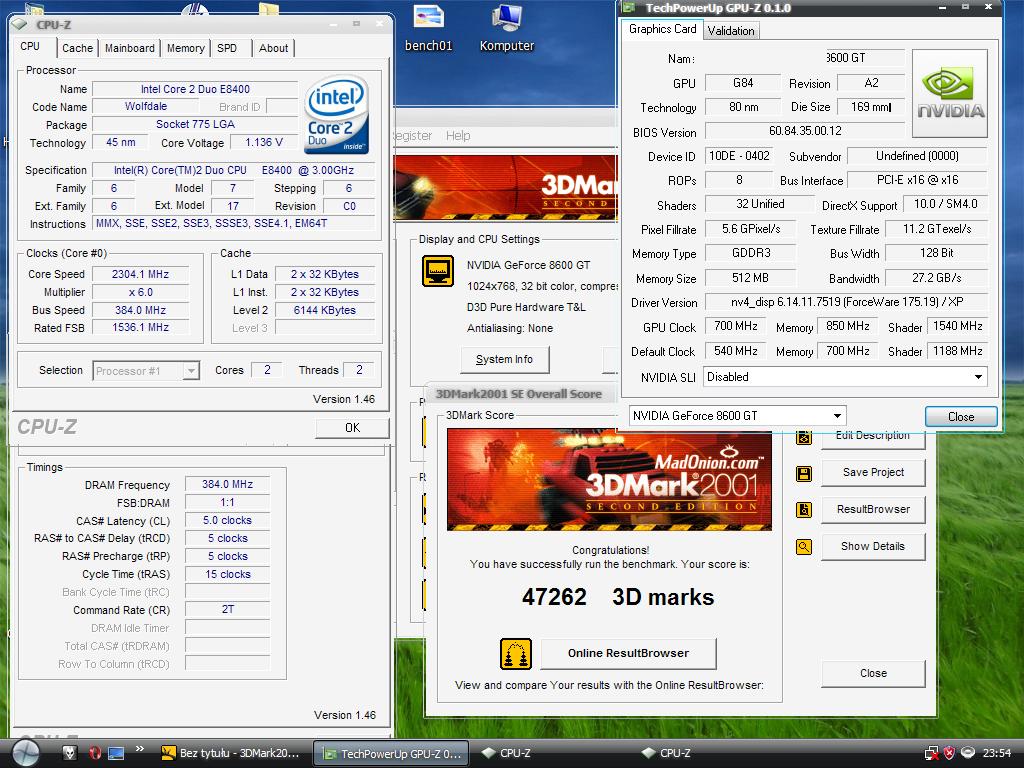Viewport: 1024px width, 768px height.
Task: Switch to the About tab
Action: pyautogui.click(x=273, y=48)
